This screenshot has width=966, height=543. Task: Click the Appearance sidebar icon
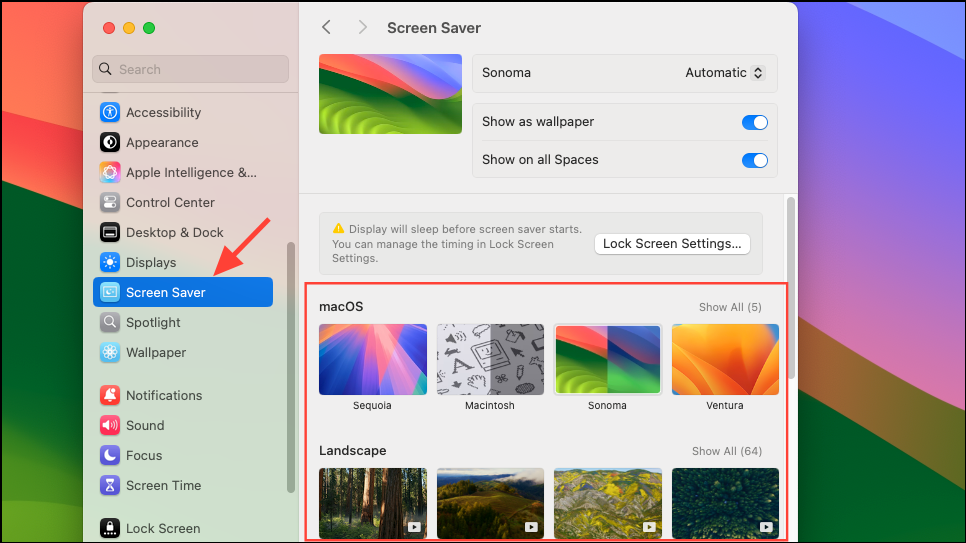point(110,142)
